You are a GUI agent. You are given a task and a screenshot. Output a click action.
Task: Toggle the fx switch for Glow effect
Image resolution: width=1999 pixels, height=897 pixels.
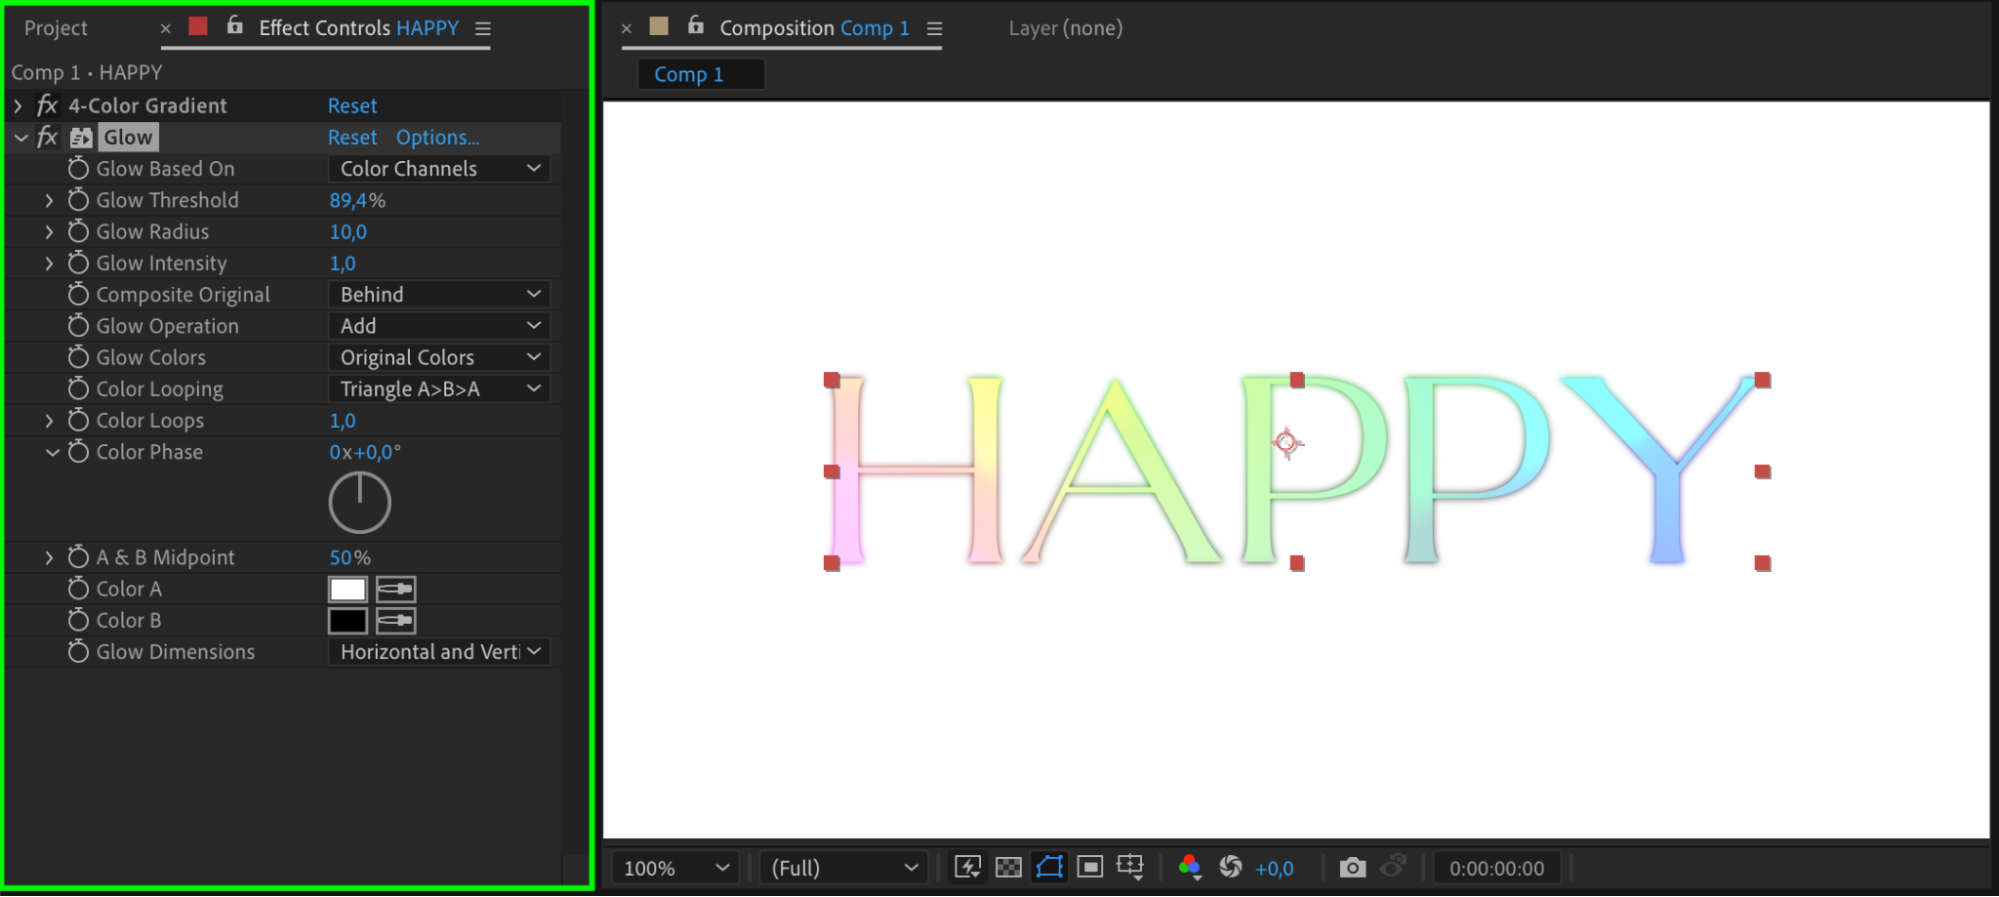coord(47,137)
